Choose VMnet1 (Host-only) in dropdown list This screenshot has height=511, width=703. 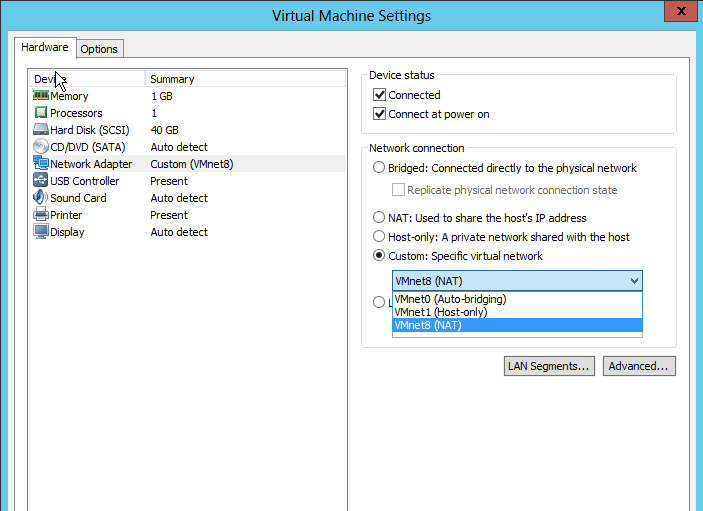442,312
